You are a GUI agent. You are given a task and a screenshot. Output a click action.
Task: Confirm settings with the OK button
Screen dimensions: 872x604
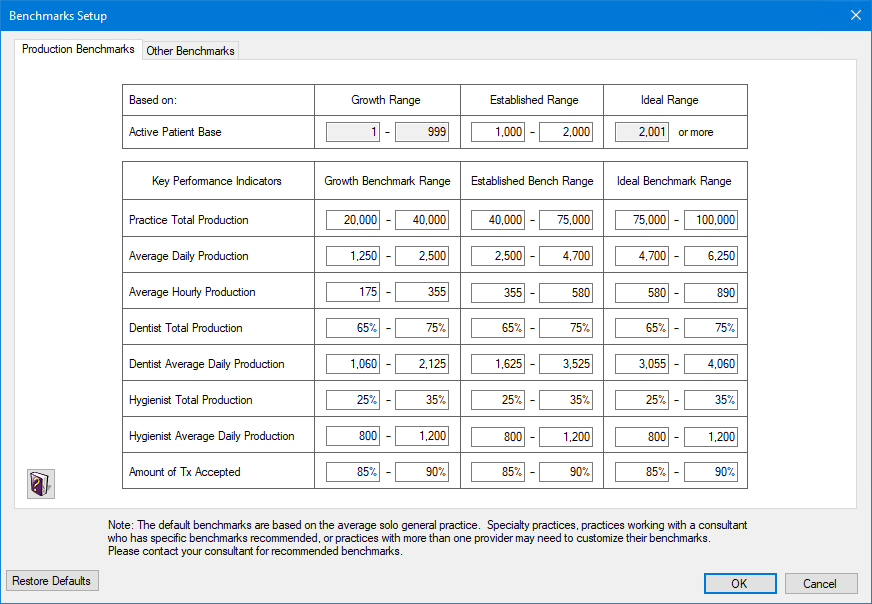(740, 583)
